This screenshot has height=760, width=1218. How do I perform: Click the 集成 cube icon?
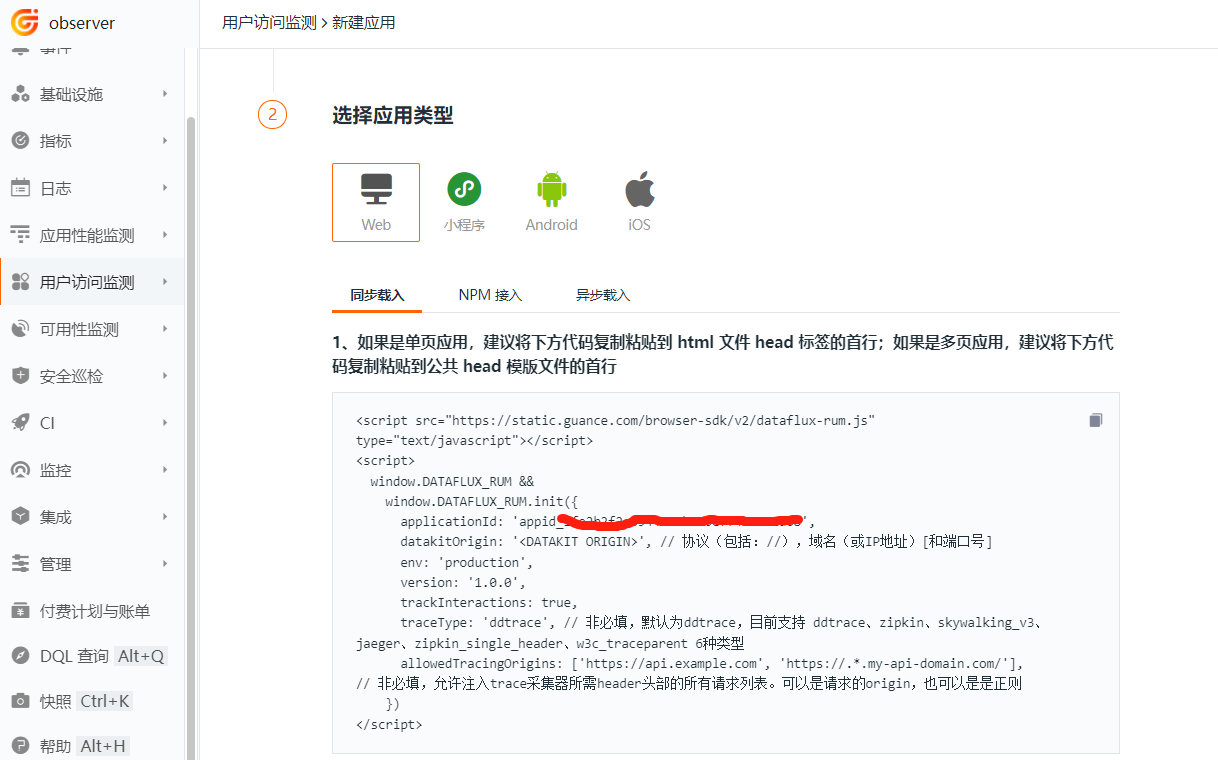point(20,517)
